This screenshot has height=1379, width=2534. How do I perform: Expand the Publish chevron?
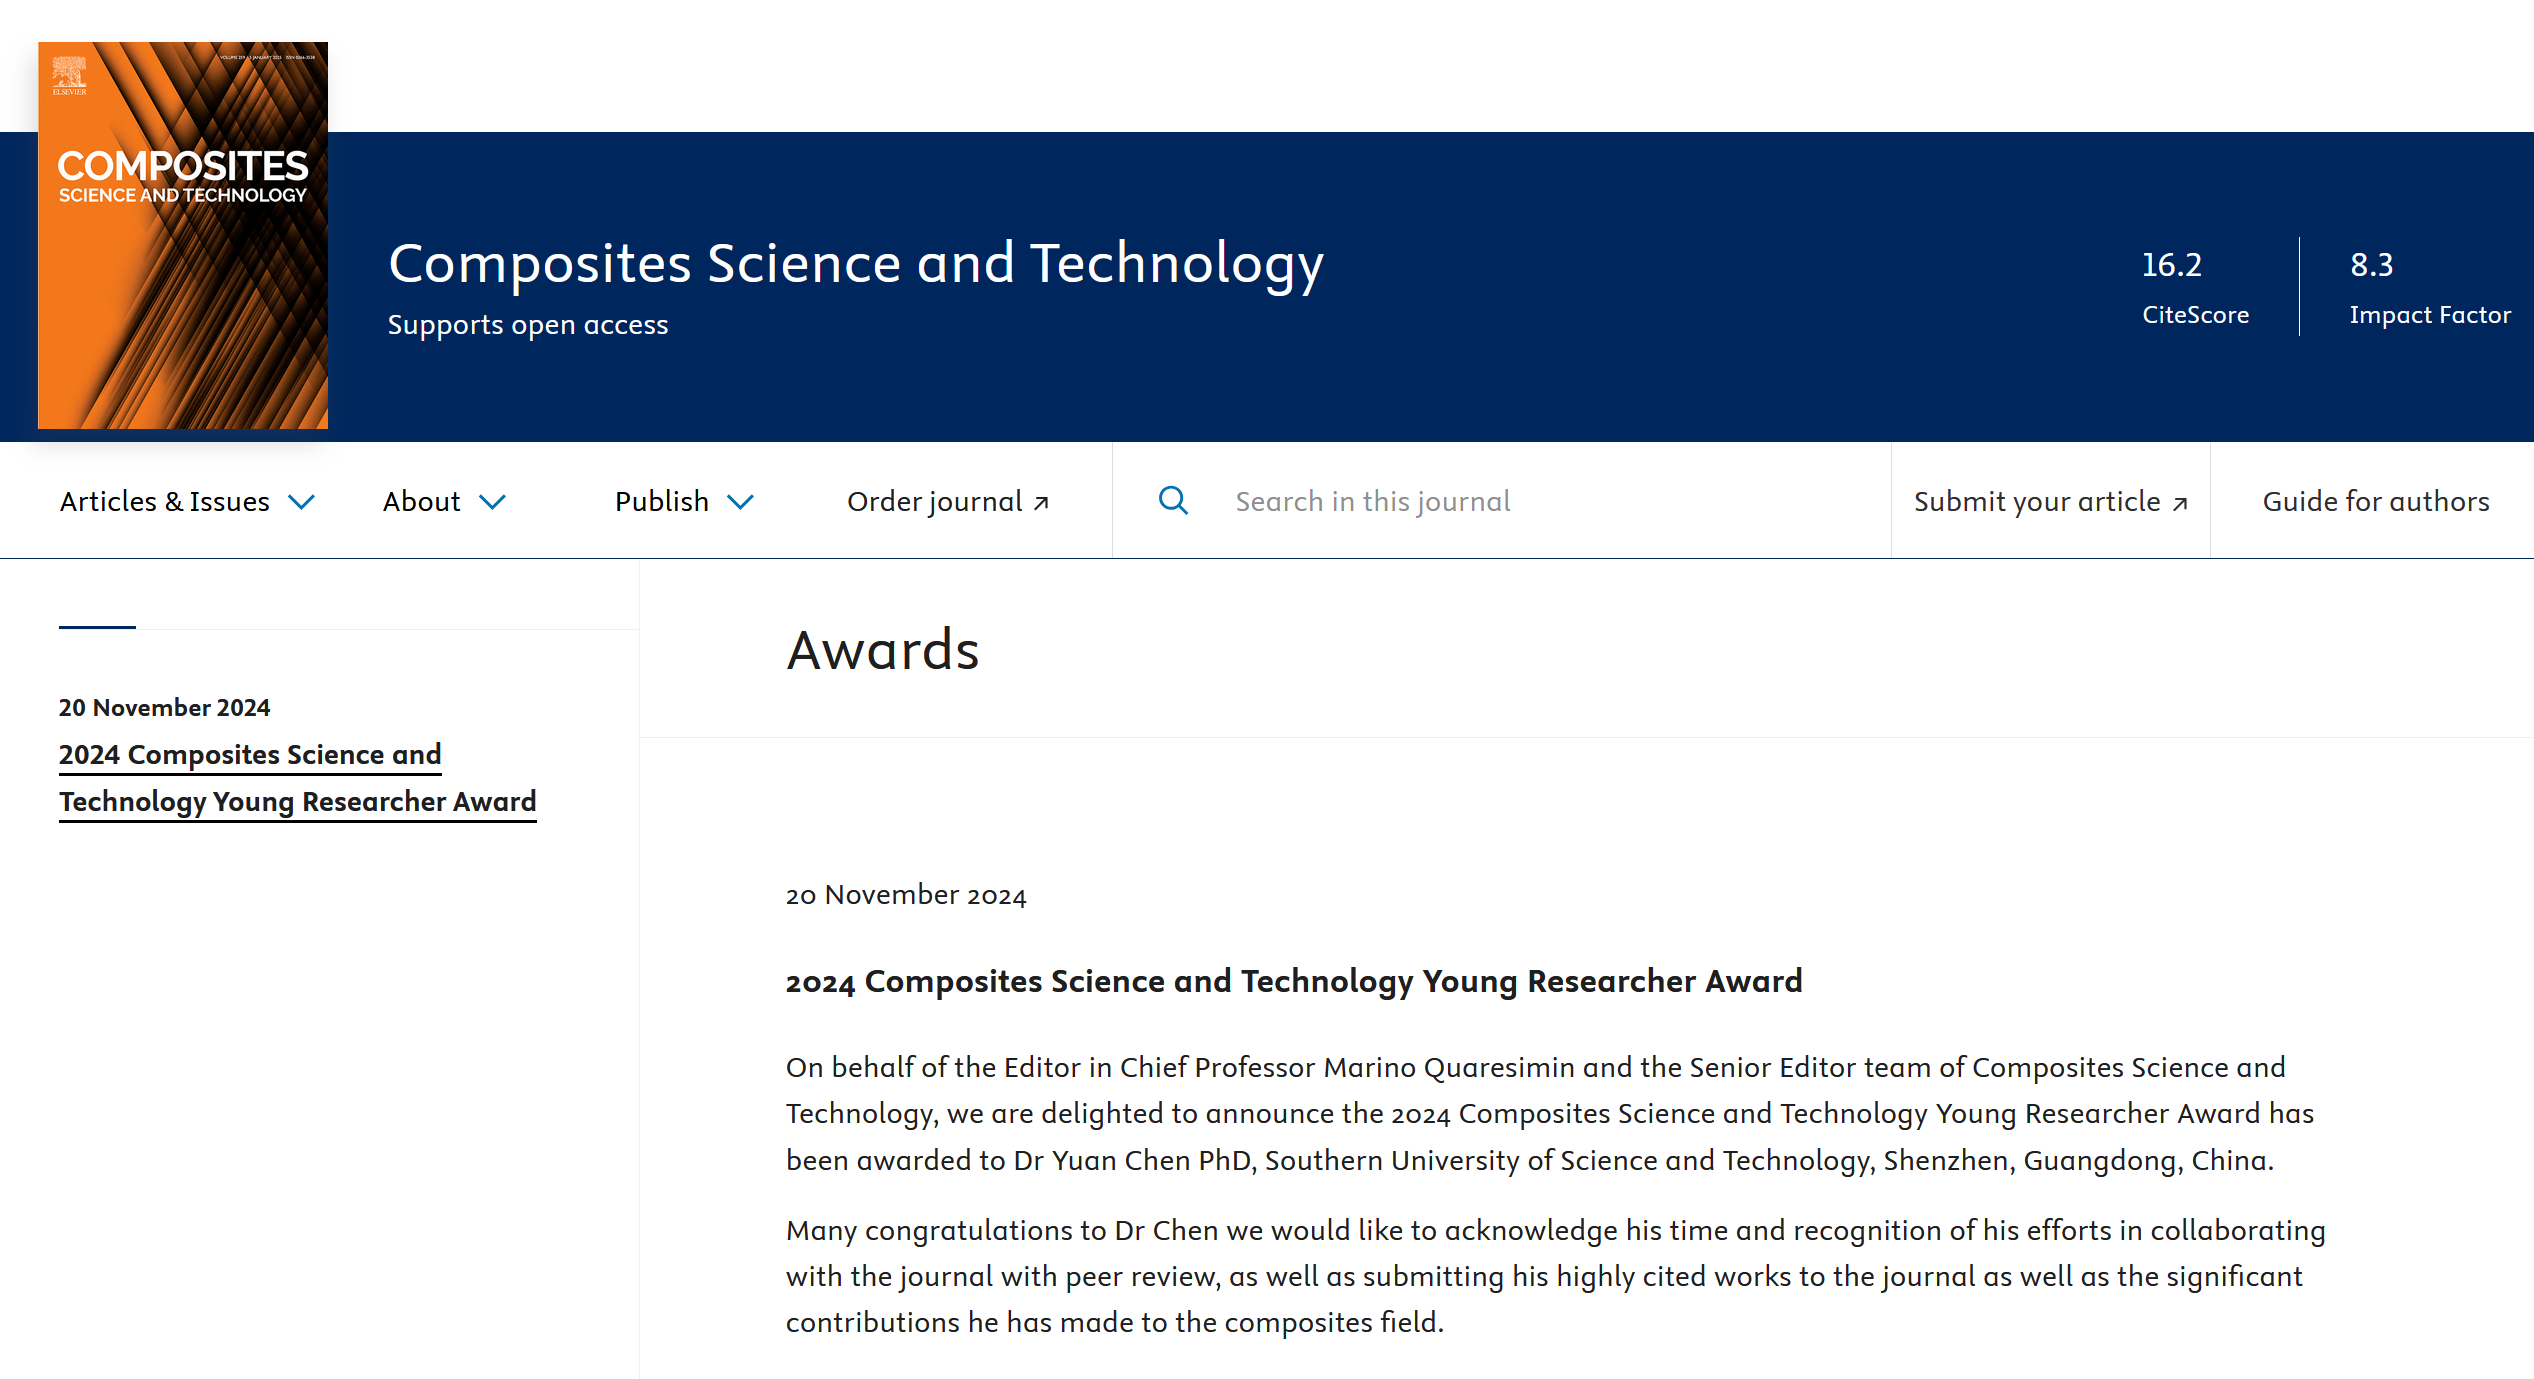(740, 502)
